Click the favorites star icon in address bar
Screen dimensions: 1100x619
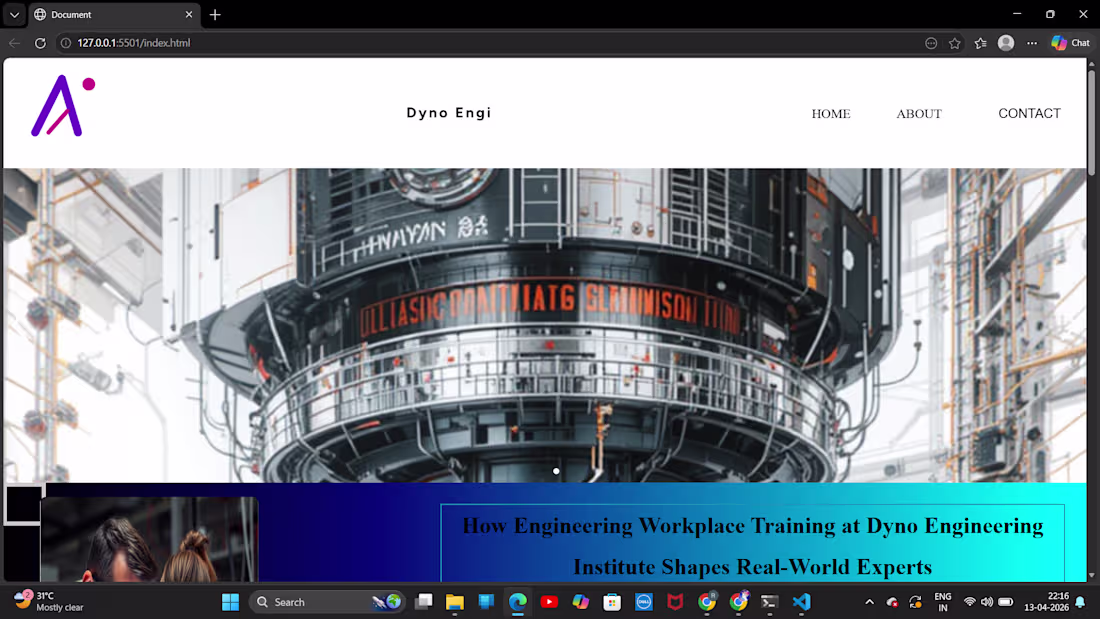tap(954, 42)
